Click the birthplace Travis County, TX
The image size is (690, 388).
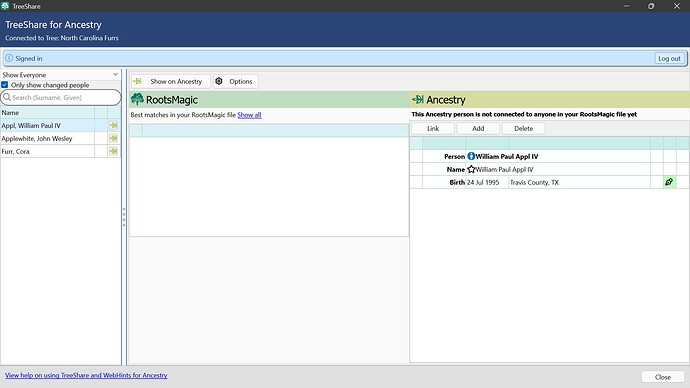coord(534,182)
